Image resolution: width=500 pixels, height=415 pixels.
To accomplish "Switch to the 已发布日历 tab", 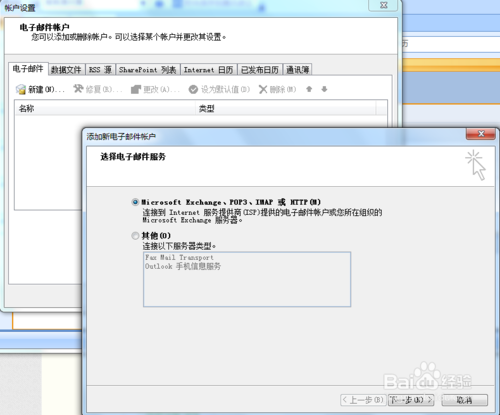I will (x=260, y=70).
